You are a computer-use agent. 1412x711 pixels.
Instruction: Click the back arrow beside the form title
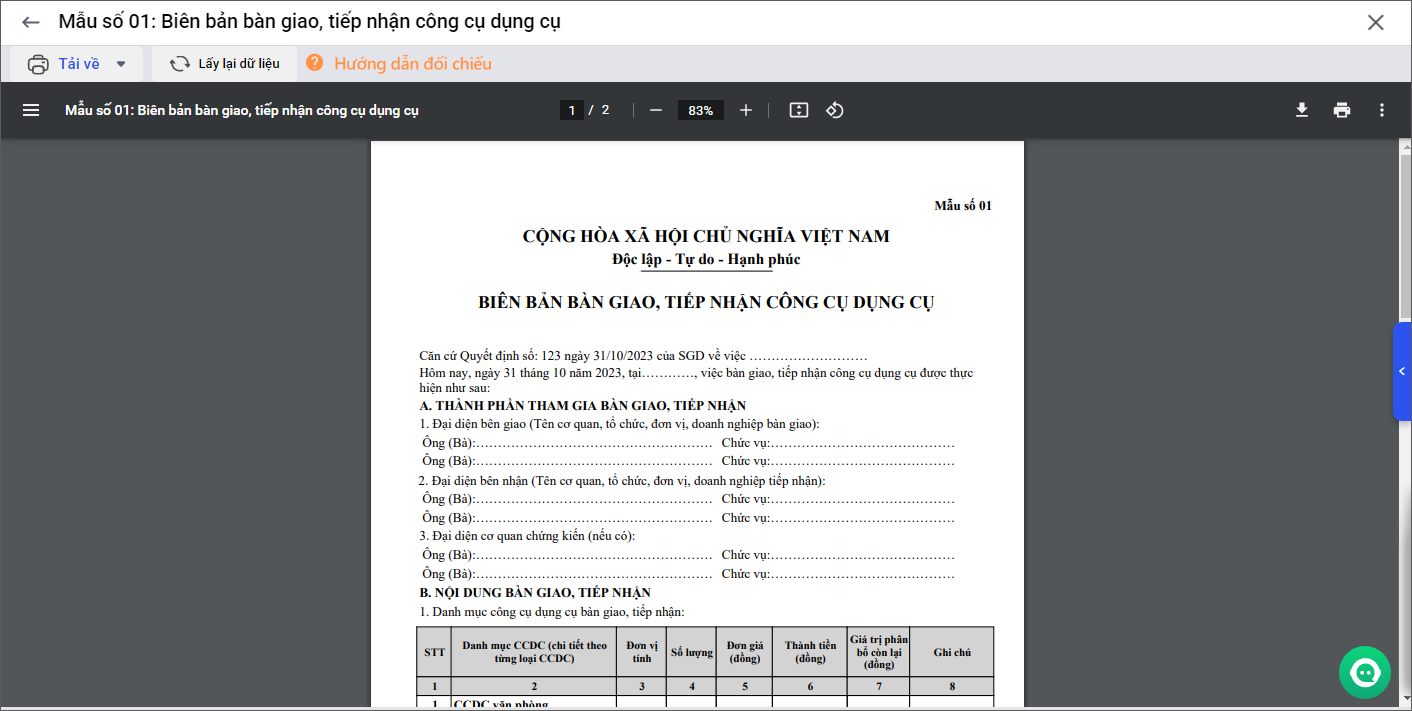[31, 22]
